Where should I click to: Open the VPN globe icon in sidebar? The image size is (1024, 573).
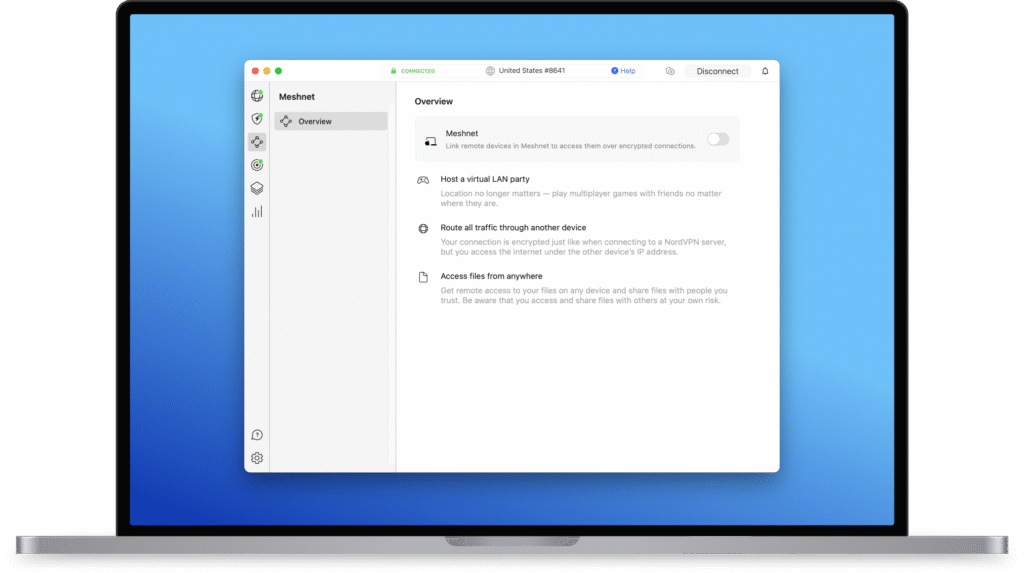(x=257, y=96)
